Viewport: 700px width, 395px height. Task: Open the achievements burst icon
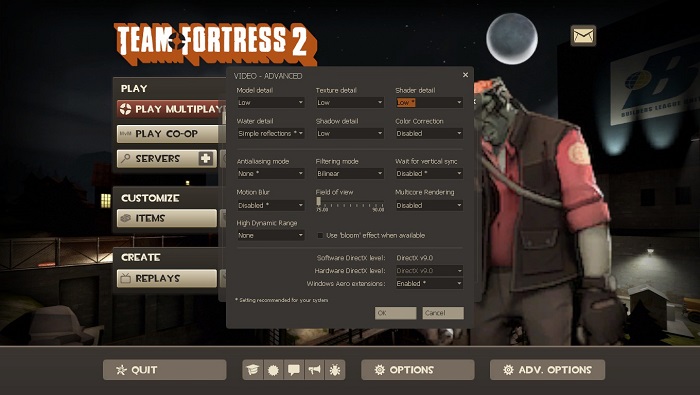coord(273,370)
